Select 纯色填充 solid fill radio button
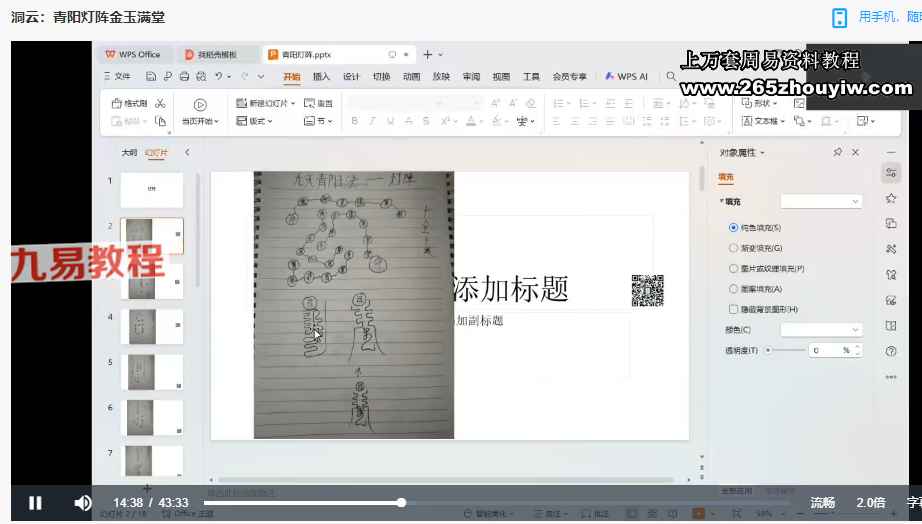The width and height of the screenshot is (922, 524). [x=734, y=228]
